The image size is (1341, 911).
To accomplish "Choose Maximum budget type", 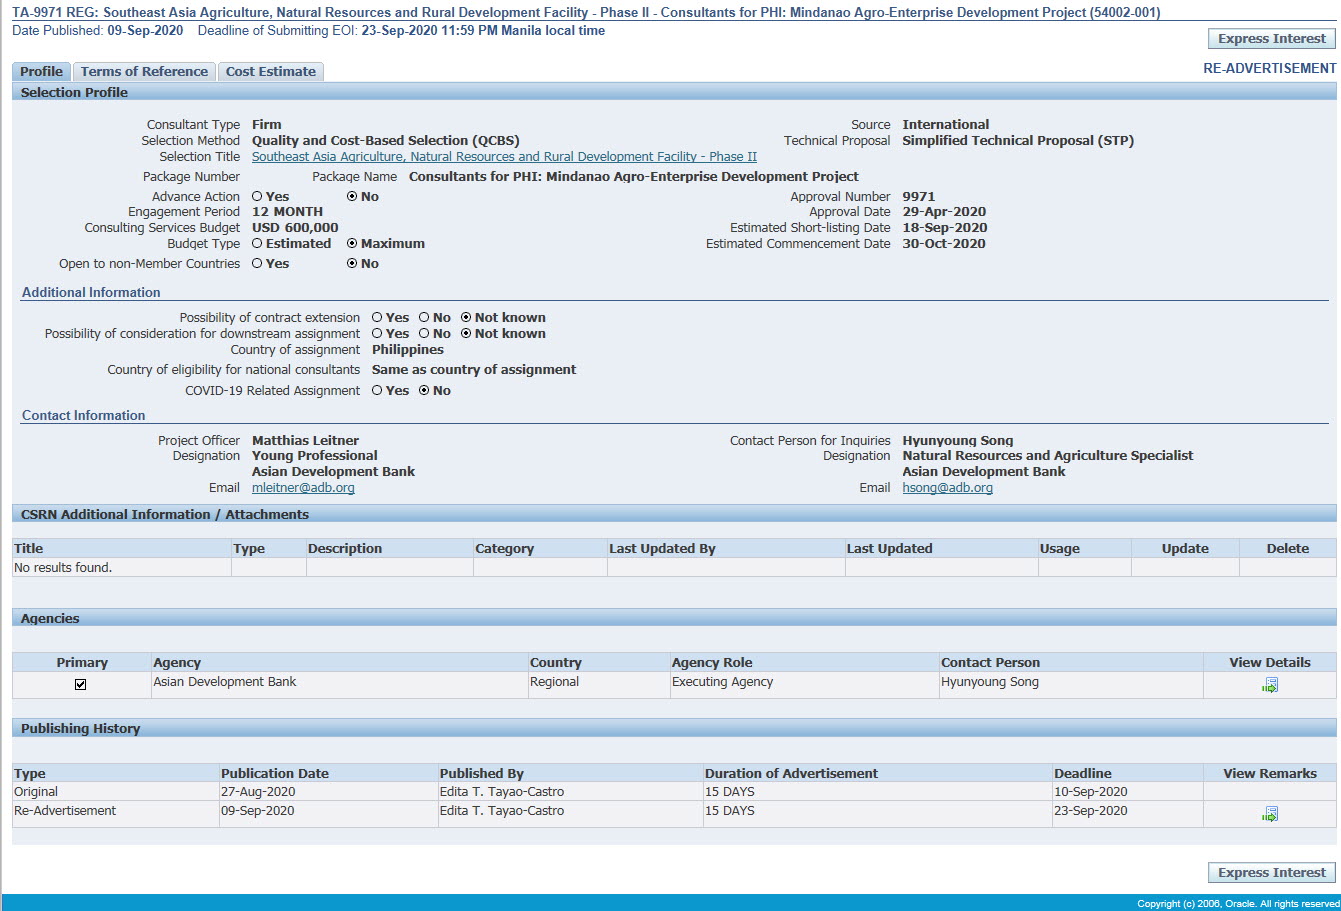I will tap(352, 244).
